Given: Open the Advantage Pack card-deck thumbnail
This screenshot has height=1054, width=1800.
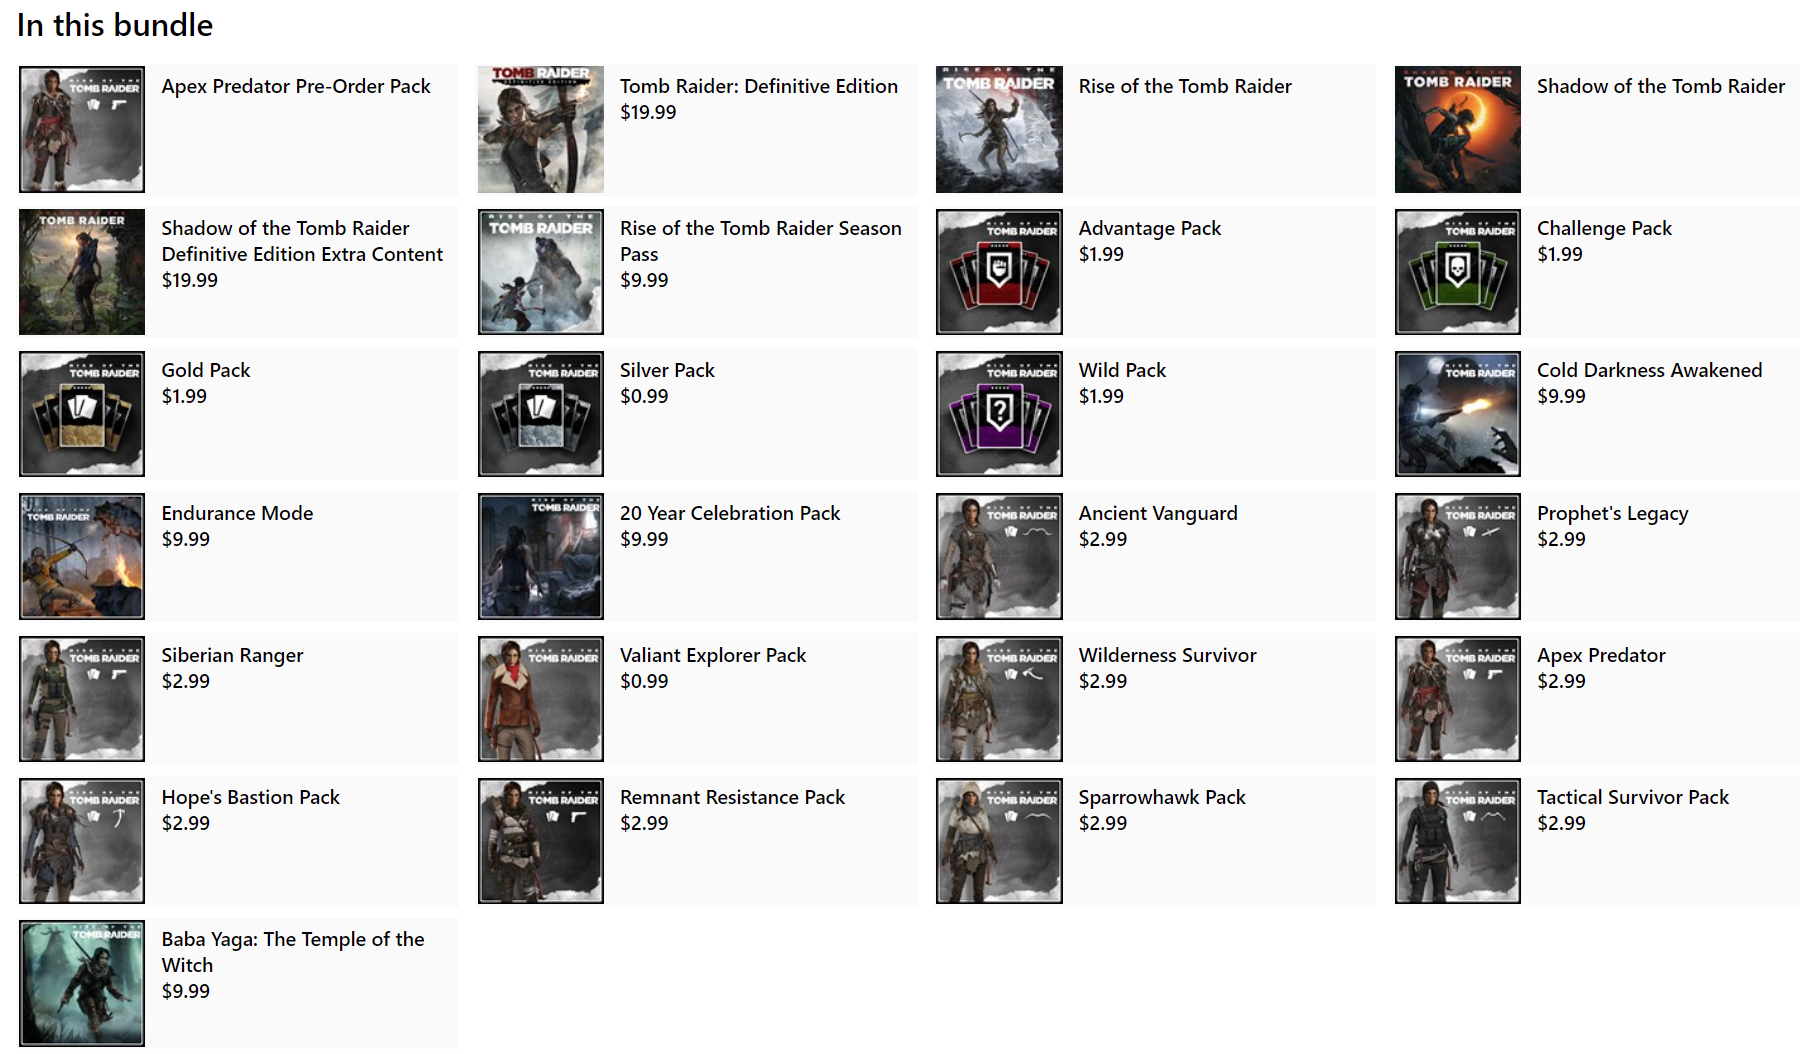Looking at the screenshot, I should [999, 272].
